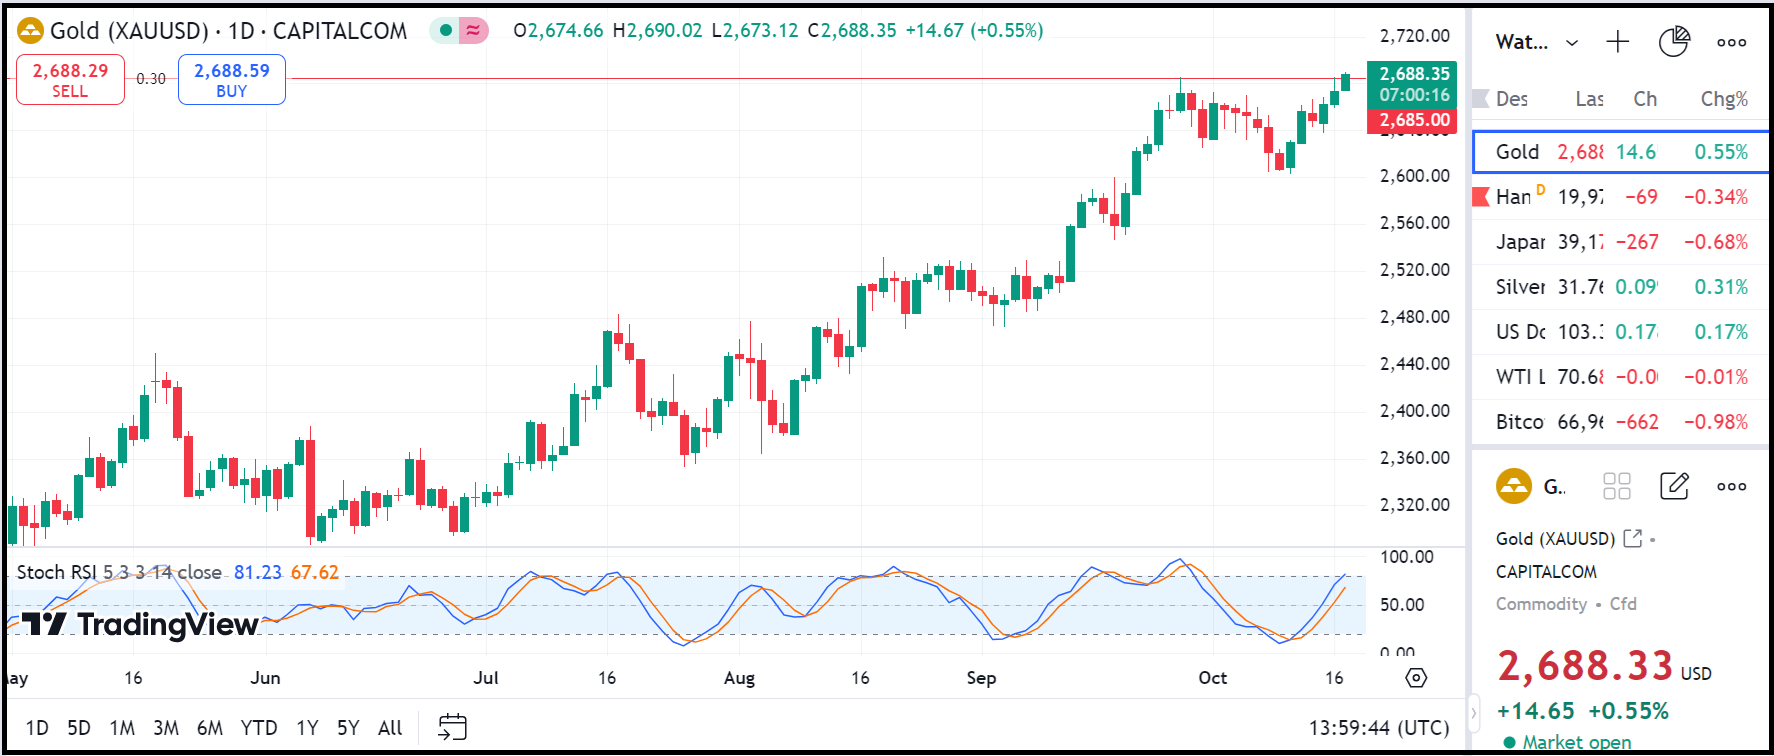Viewport: 1774px width, 756px height.
Task: Click the grid layout icon in details panel
Action: [x=1616, y=486]
